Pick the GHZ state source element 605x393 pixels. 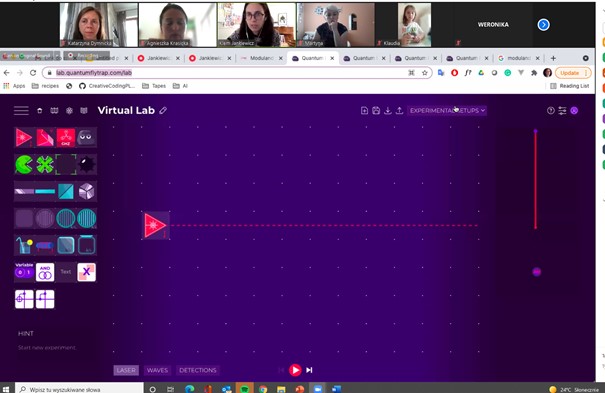(66, 137)
